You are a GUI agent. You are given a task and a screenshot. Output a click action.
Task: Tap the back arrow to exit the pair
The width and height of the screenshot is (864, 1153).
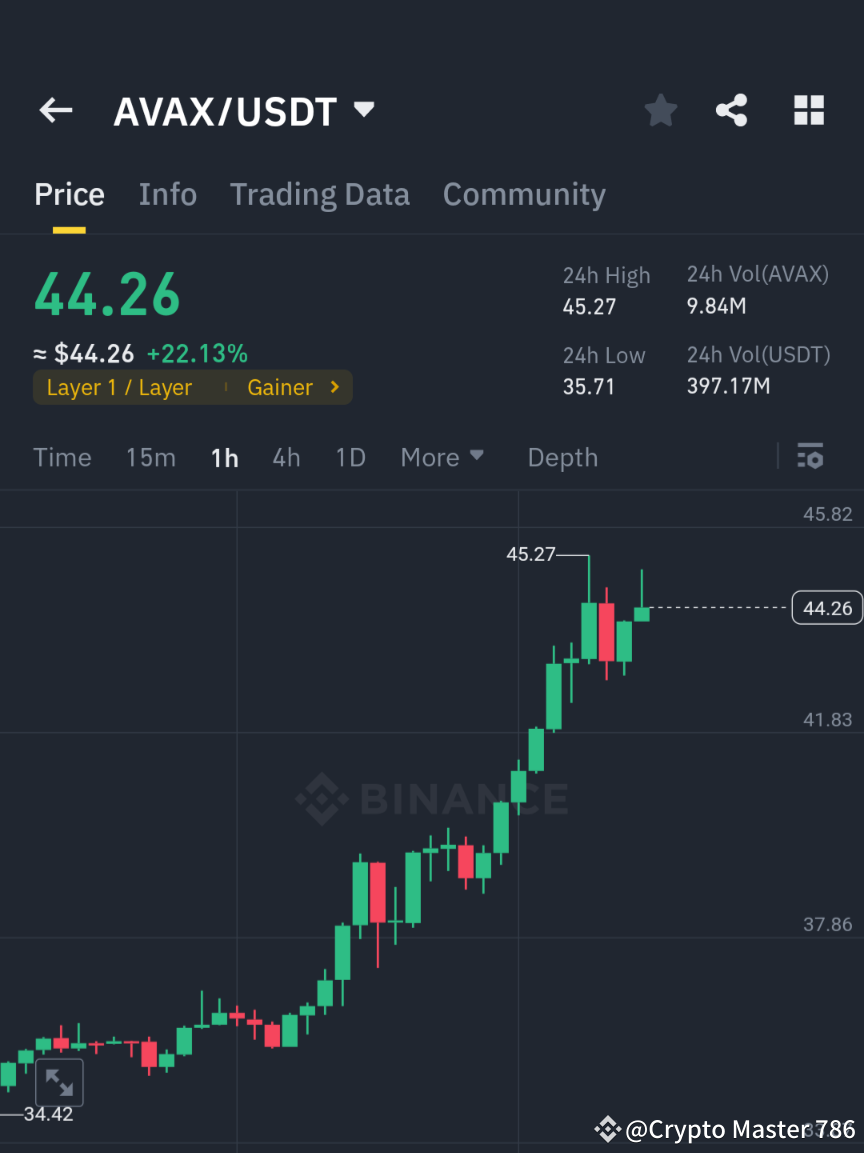pyautogui.click(x=55, y=110)
